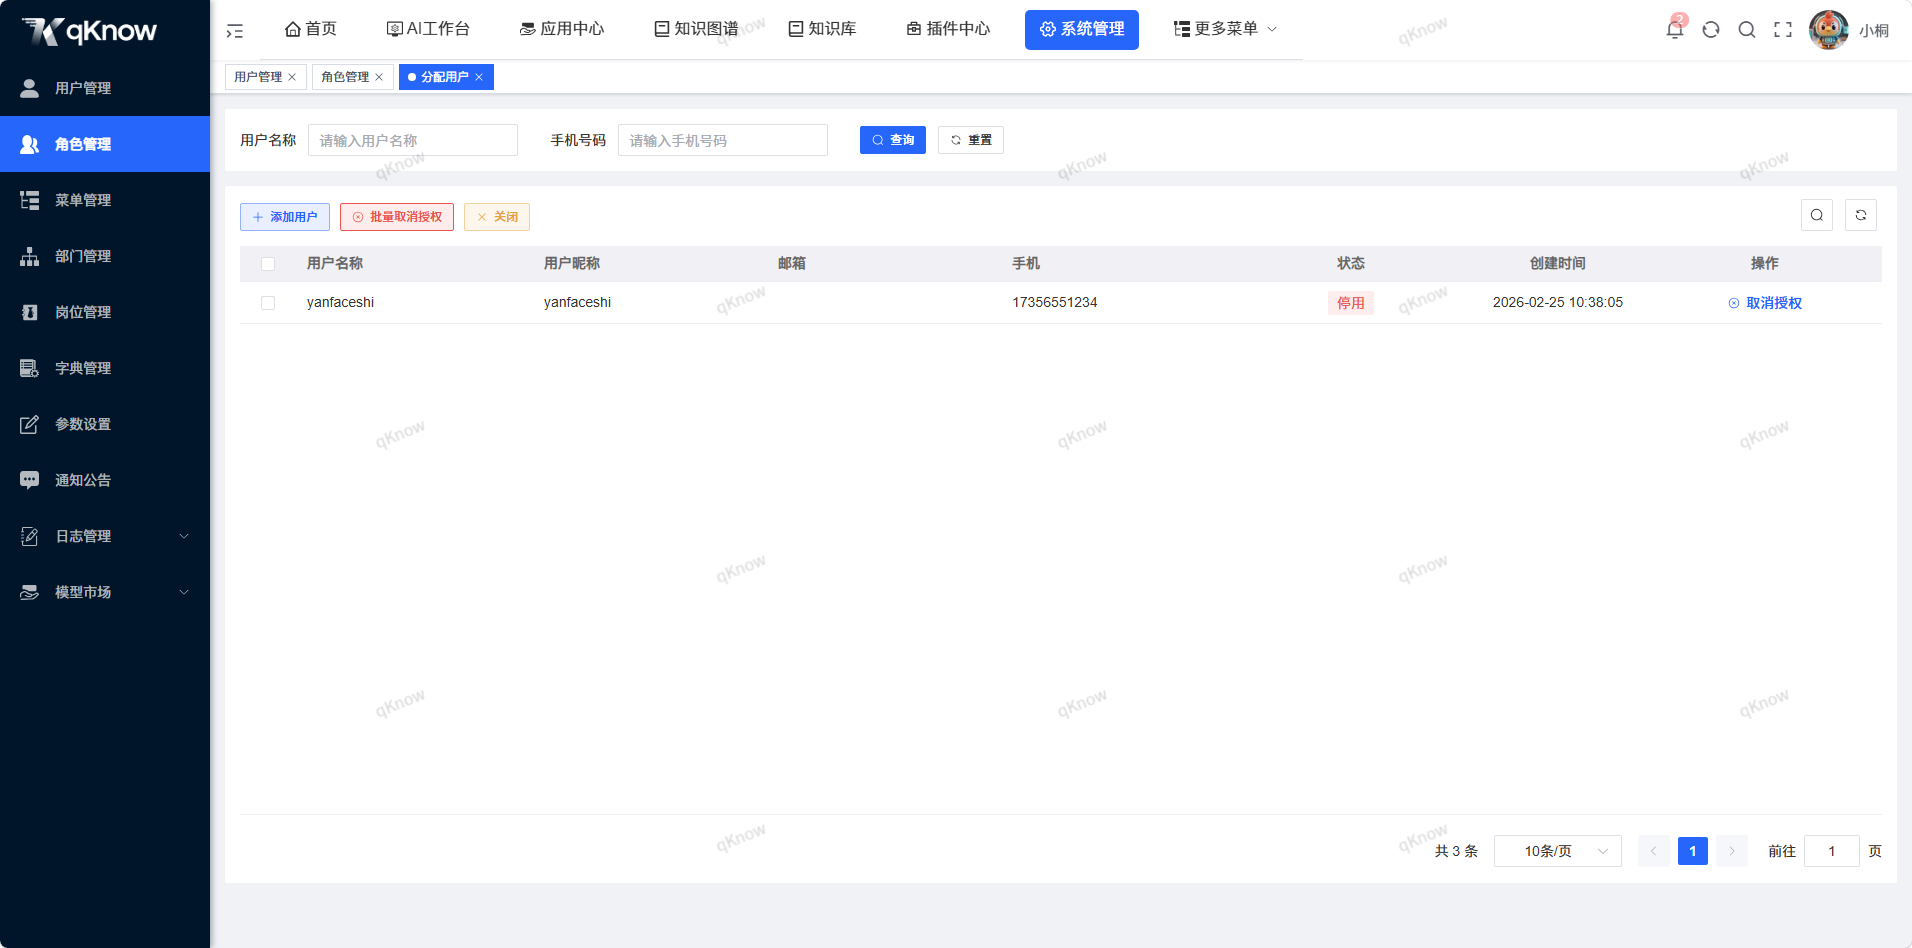Check the yanfaceshi row checkbox
The image size is (1912, 948).
[268, 303]
